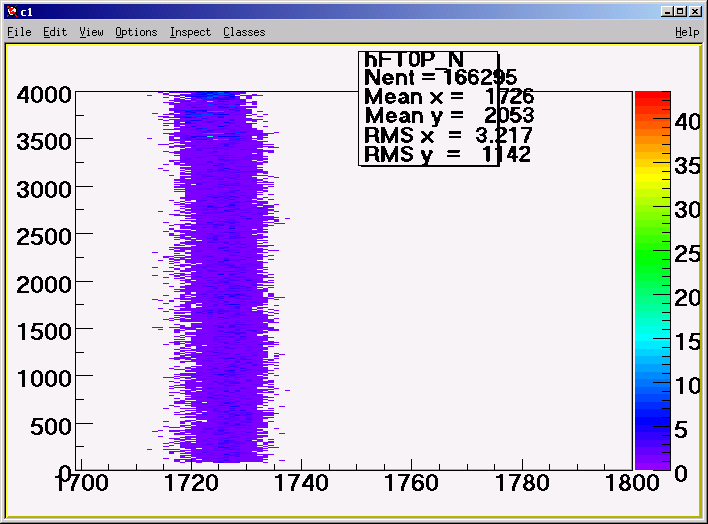Open the Classes menu
Viewport: 708px width, 524px height.
(x=244, y=32)
